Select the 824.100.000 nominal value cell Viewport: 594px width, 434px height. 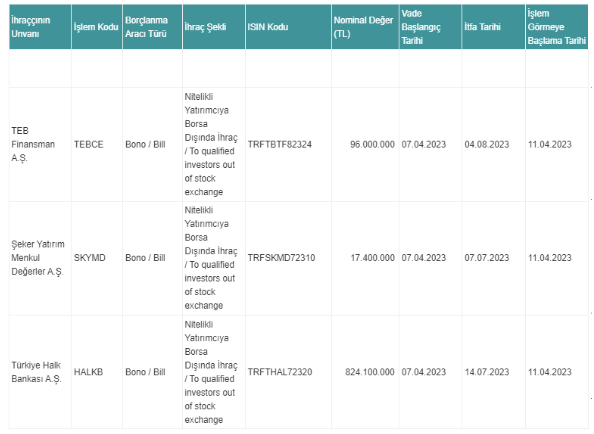tap(366, 372)
